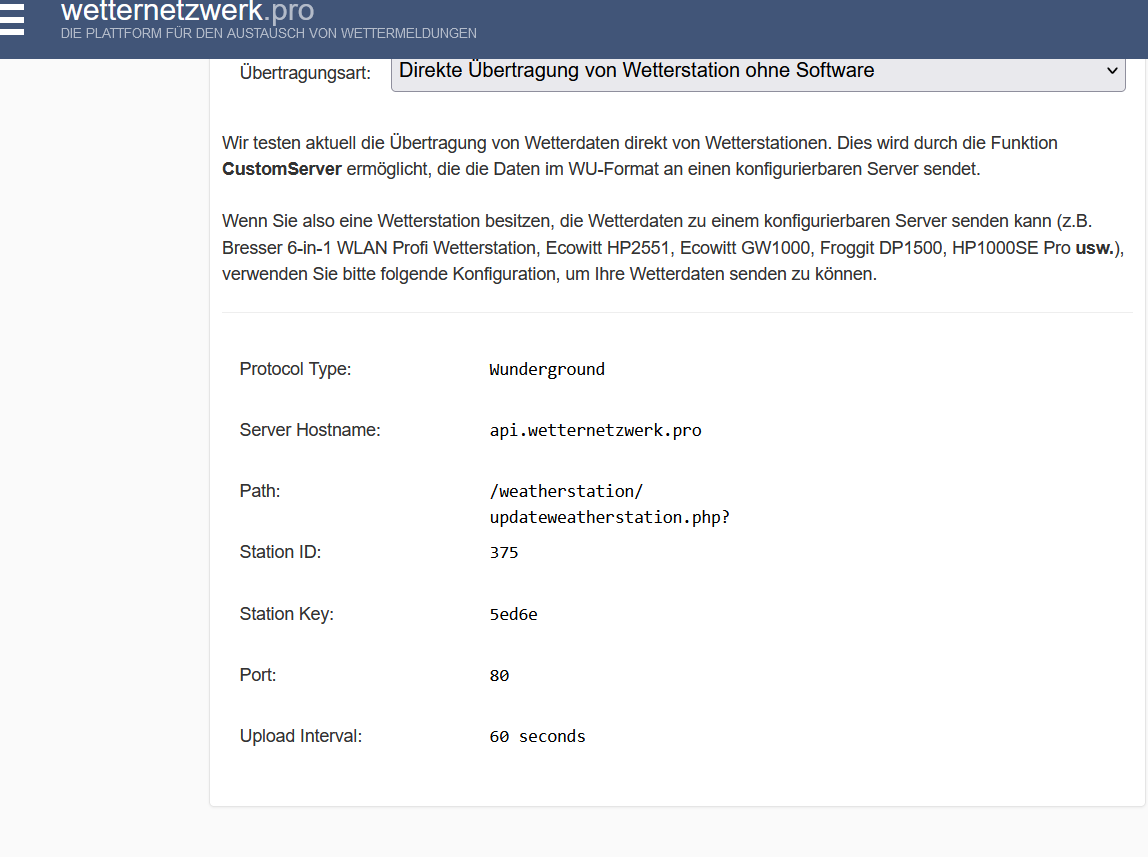This screenshot has height=857, width=1148.
Task: Click the site tagline under the logo
Action: pos(268,33)
